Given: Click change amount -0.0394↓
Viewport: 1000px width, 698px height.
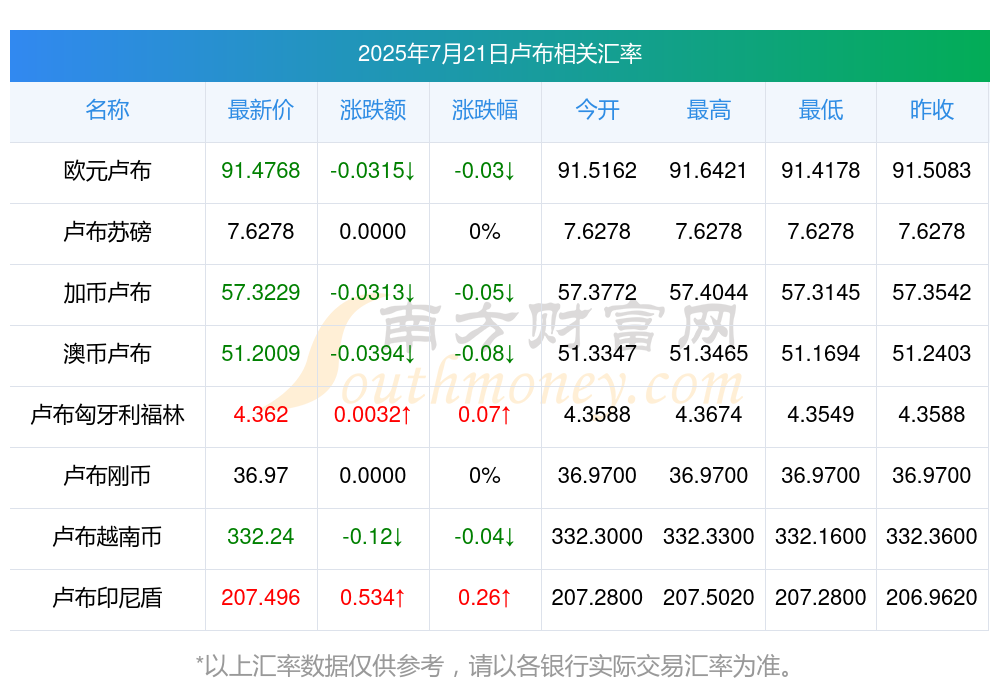Looking at the screenshot, I should (x=372, y=353).
